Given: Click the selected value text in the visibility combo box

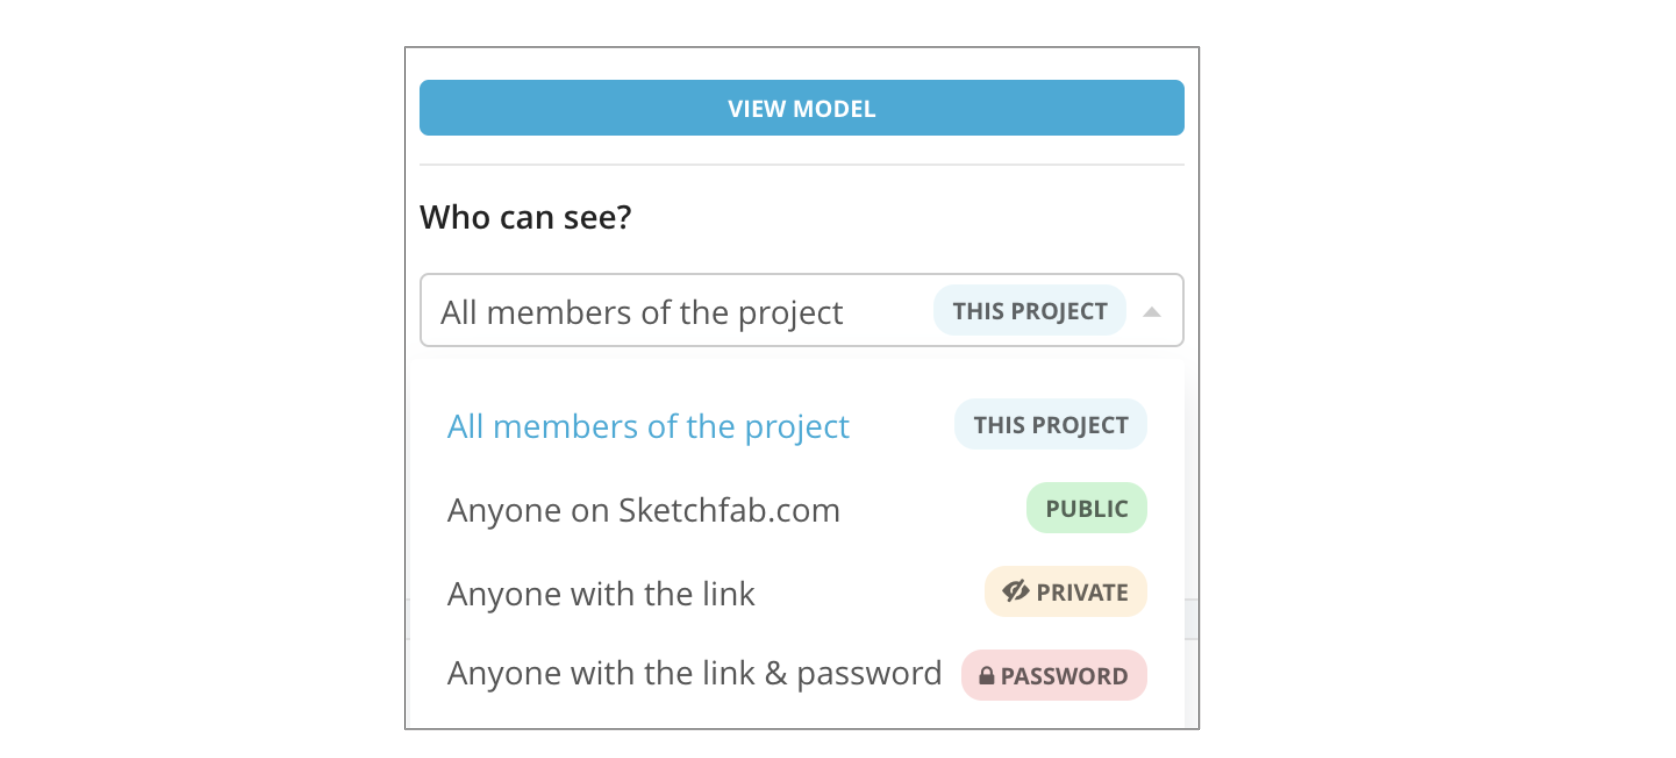Looking at the screenshot, I should tap(641, 313).
